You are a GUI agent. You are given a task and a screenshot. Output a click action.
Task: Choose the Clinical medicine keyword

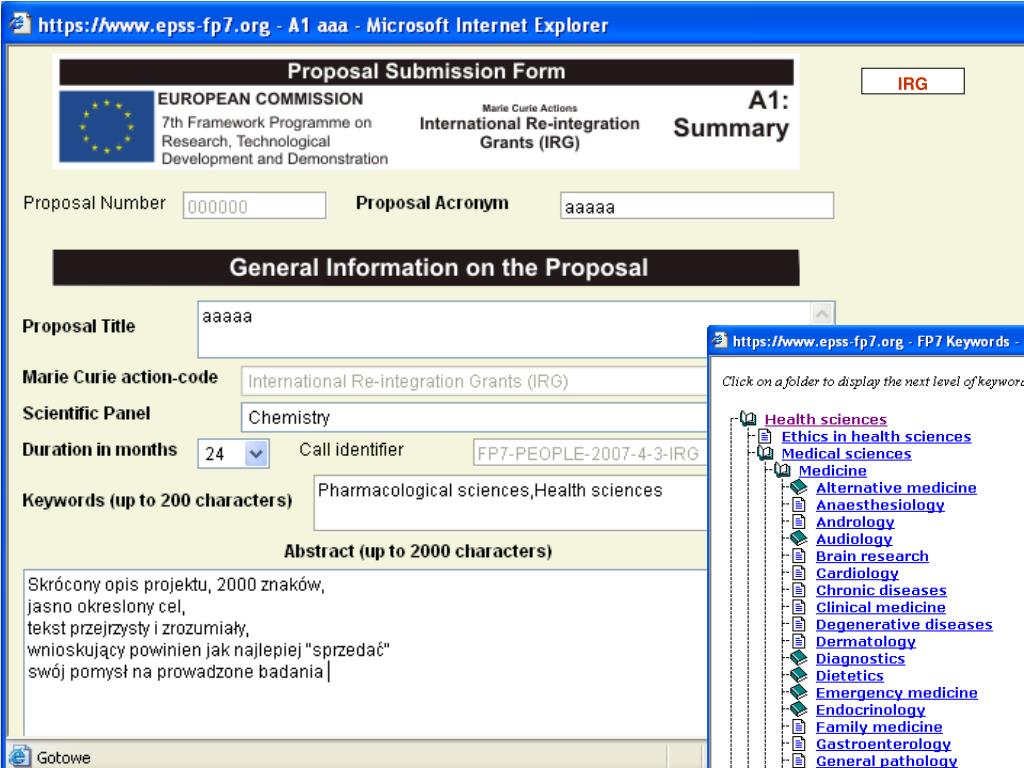(880, 607)
